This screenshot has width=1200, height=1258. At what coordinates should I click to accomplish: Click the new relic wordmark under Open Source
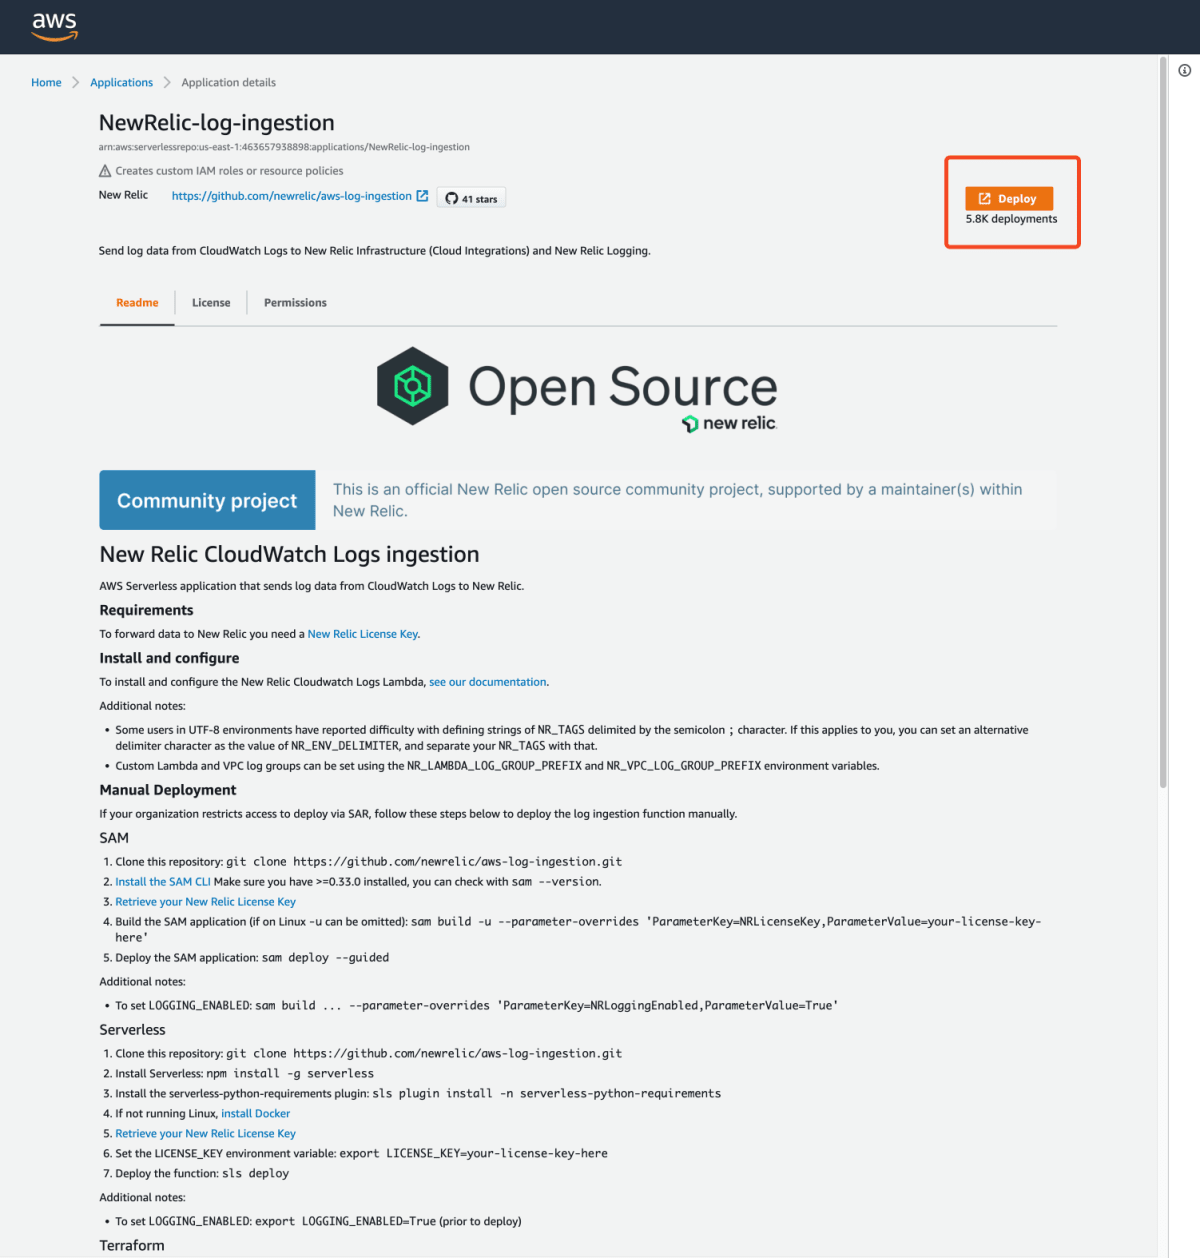730,423
